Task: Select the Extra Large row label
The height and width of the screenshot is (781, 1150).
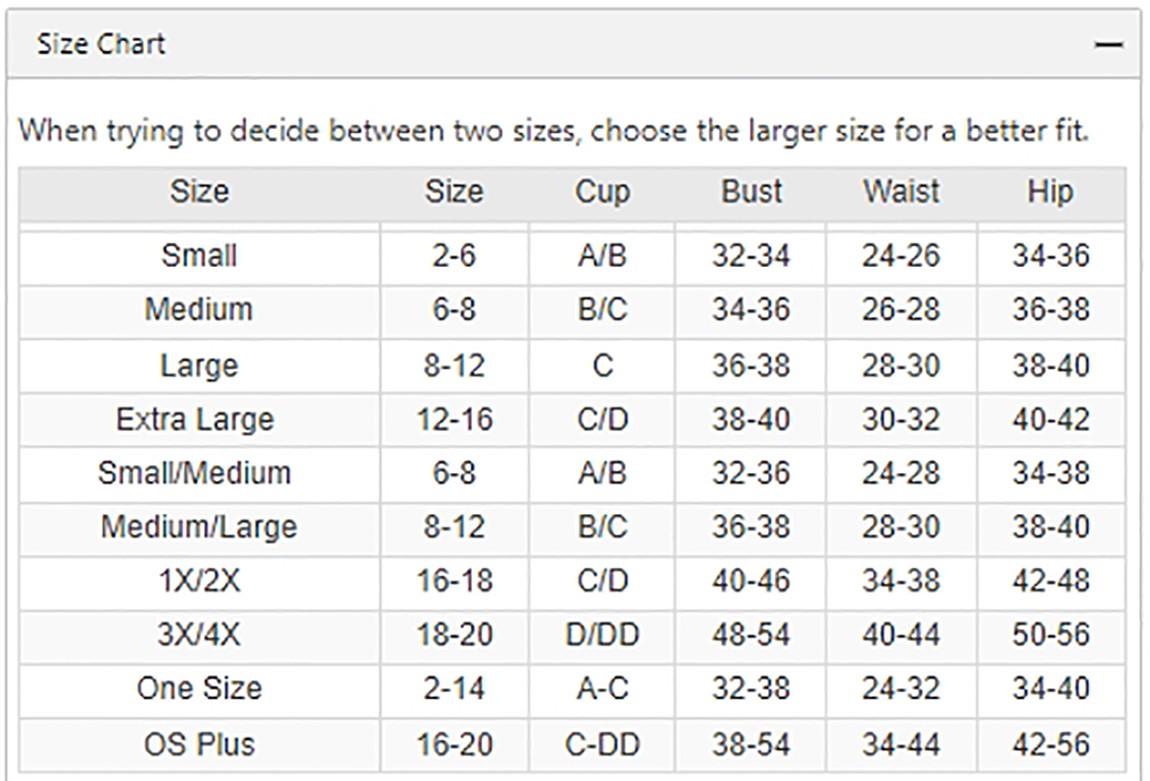Action: point(194,419)
